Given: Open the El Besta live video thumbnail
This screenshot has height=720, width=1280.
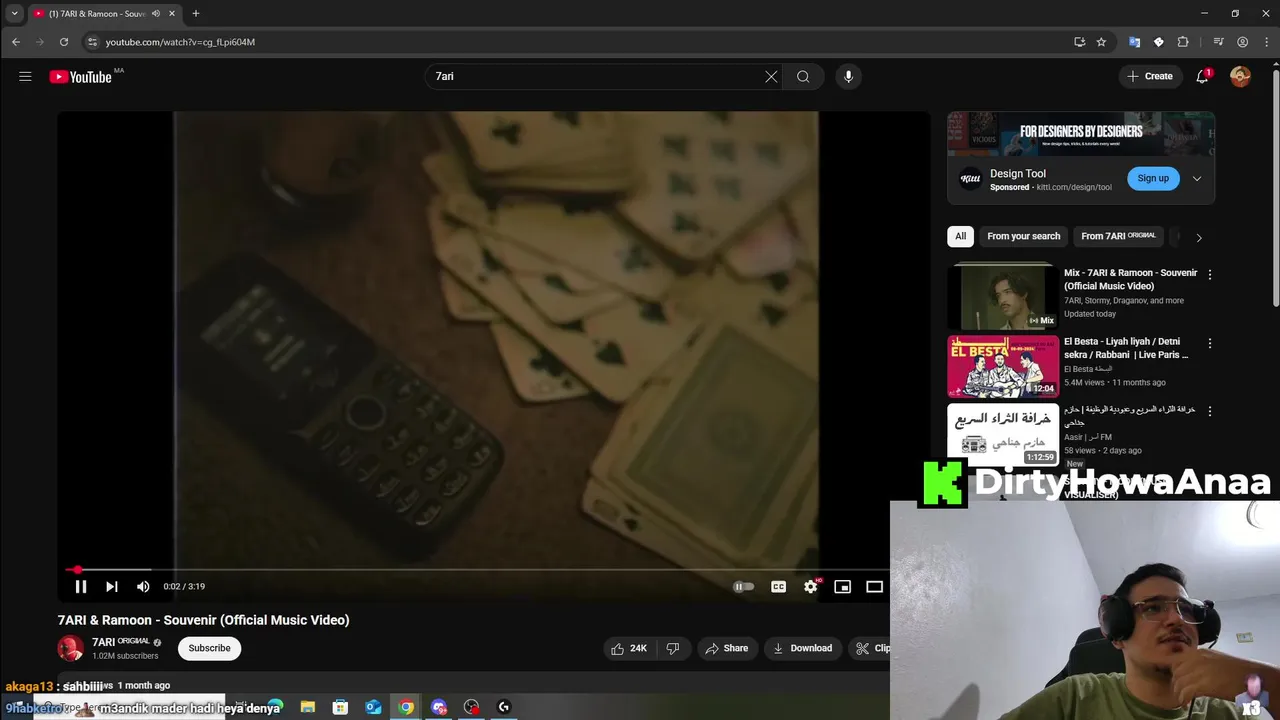Looking at the screenshot, I should (x=1003, y=366).
